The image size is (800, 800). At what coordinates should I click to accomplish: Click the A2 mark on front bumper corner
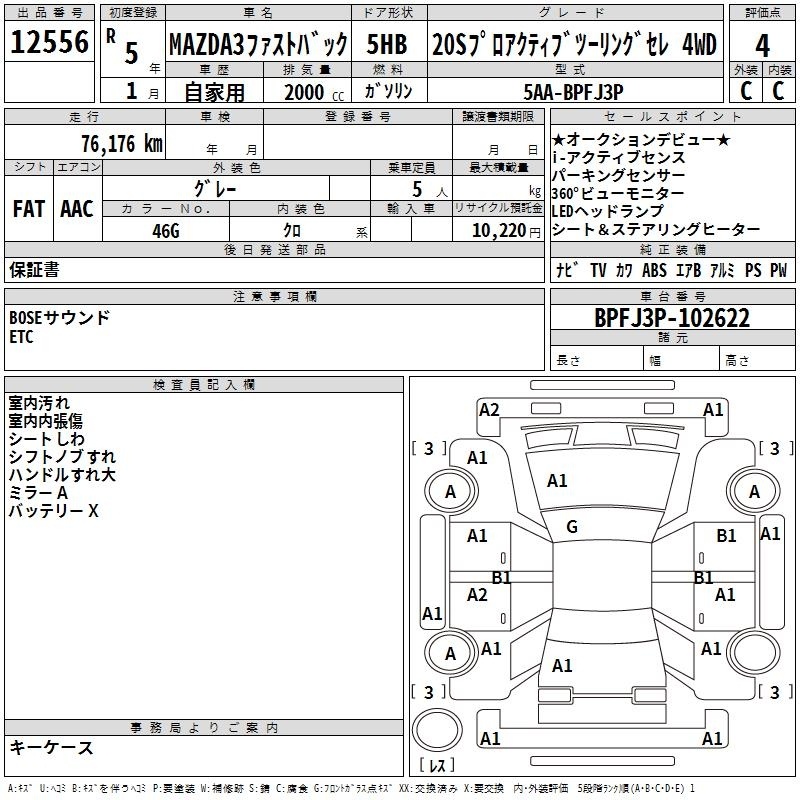coord(489,409)
